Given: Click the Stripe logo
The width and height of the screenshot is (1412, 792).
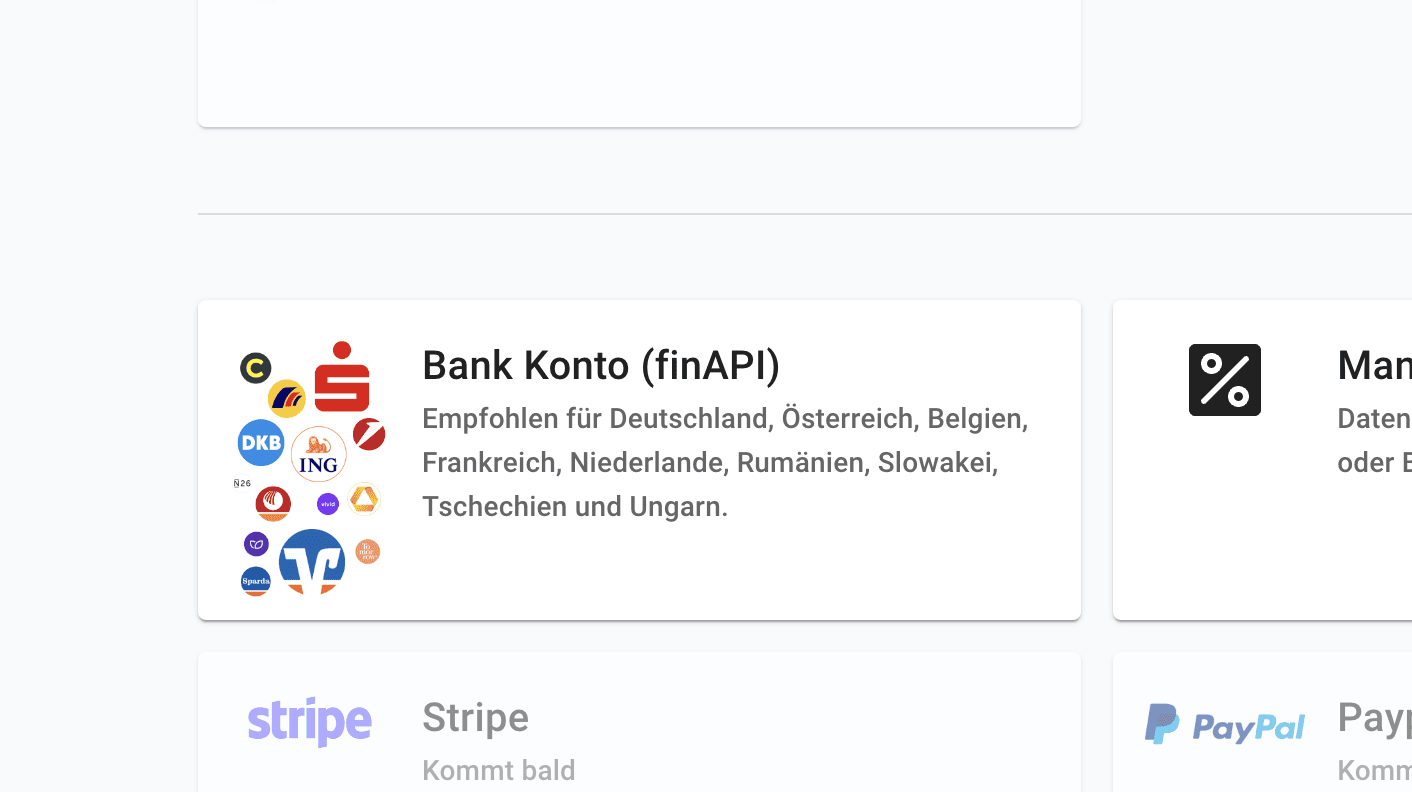Looking at the screenshot, I should click(x=310, y=721).
